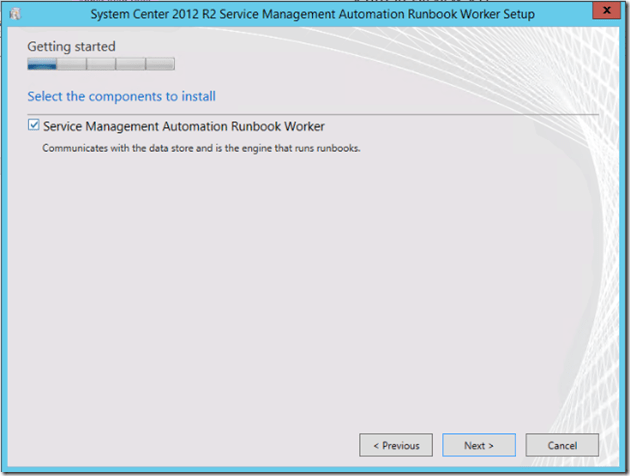Screen dimensions: 630x476
Task: Select the first highlighted progress step segment
Action: (x=42, y=64)
